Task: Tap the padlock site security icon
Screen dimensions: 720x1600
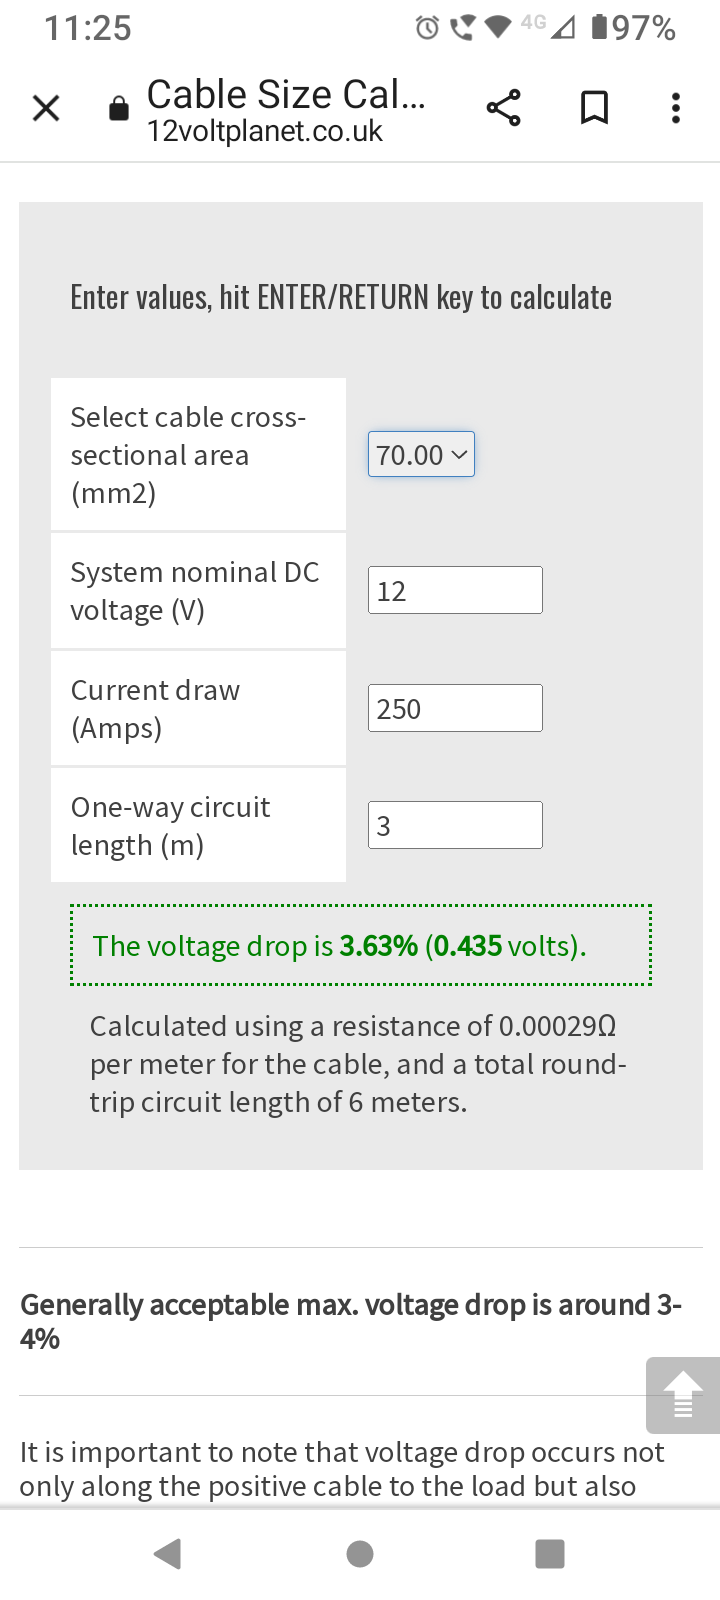Action: click(118, 109)
